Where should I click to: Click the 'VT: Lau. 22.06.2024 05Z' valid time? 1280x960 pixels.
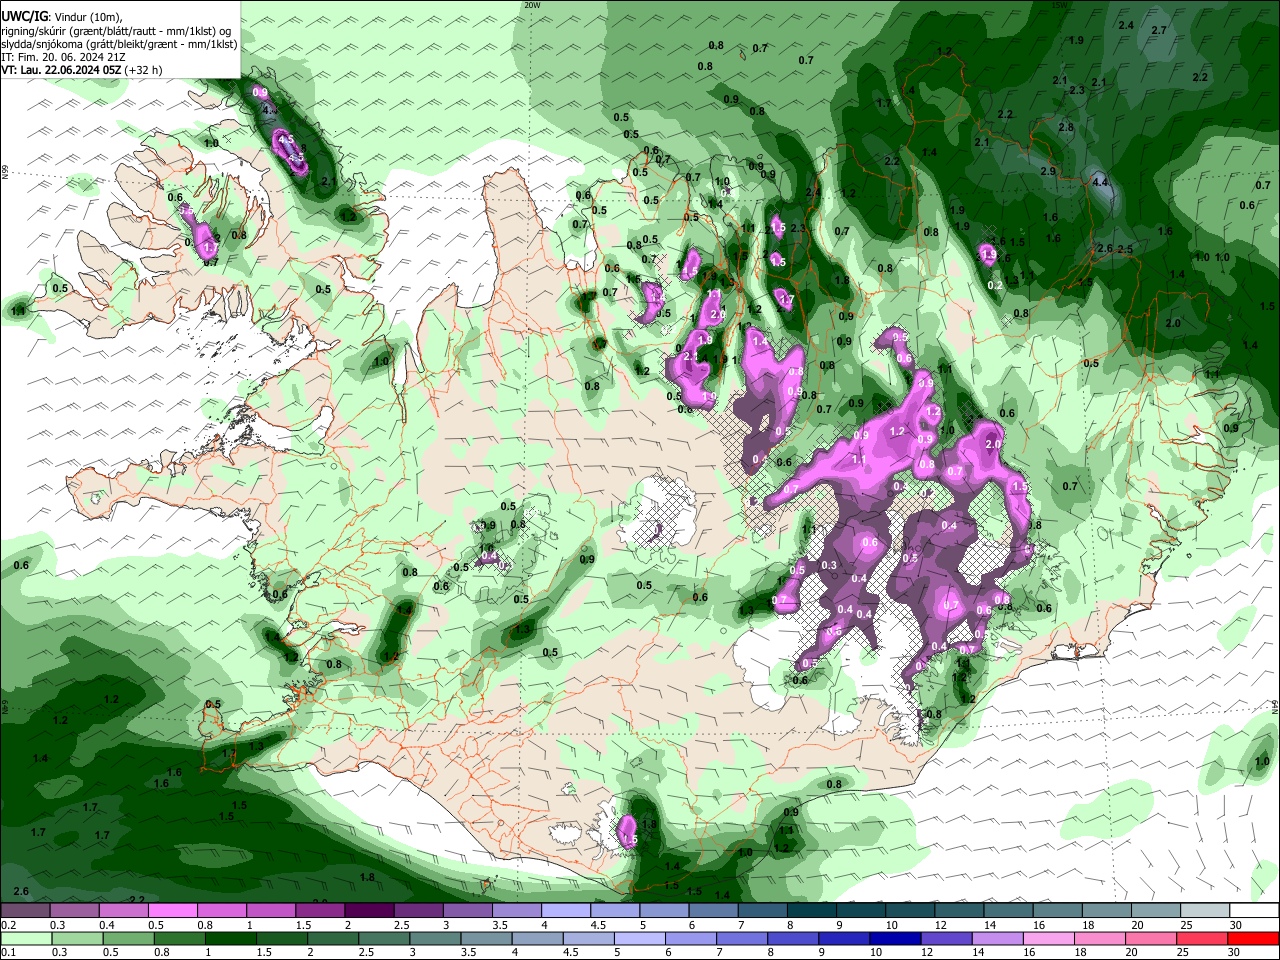pos(61,70)
